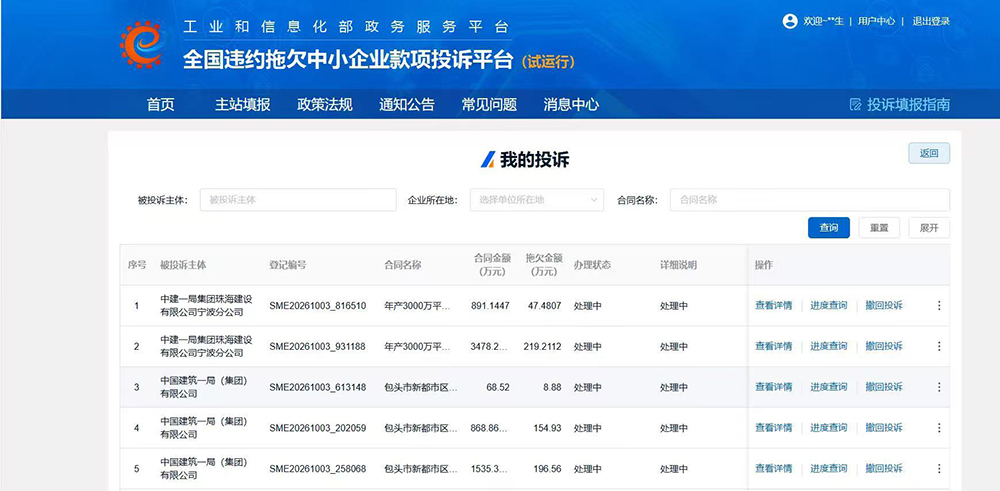Click 撤回投诉 for SME20261003_258068

pos(884,469)
